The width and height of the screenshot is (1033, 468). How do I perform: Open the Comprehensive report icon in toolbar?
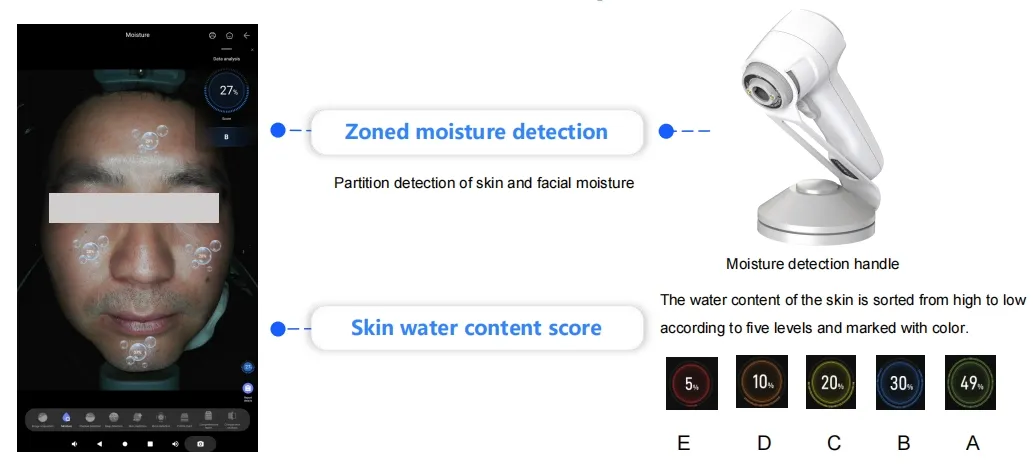click(x=208, y=417)
